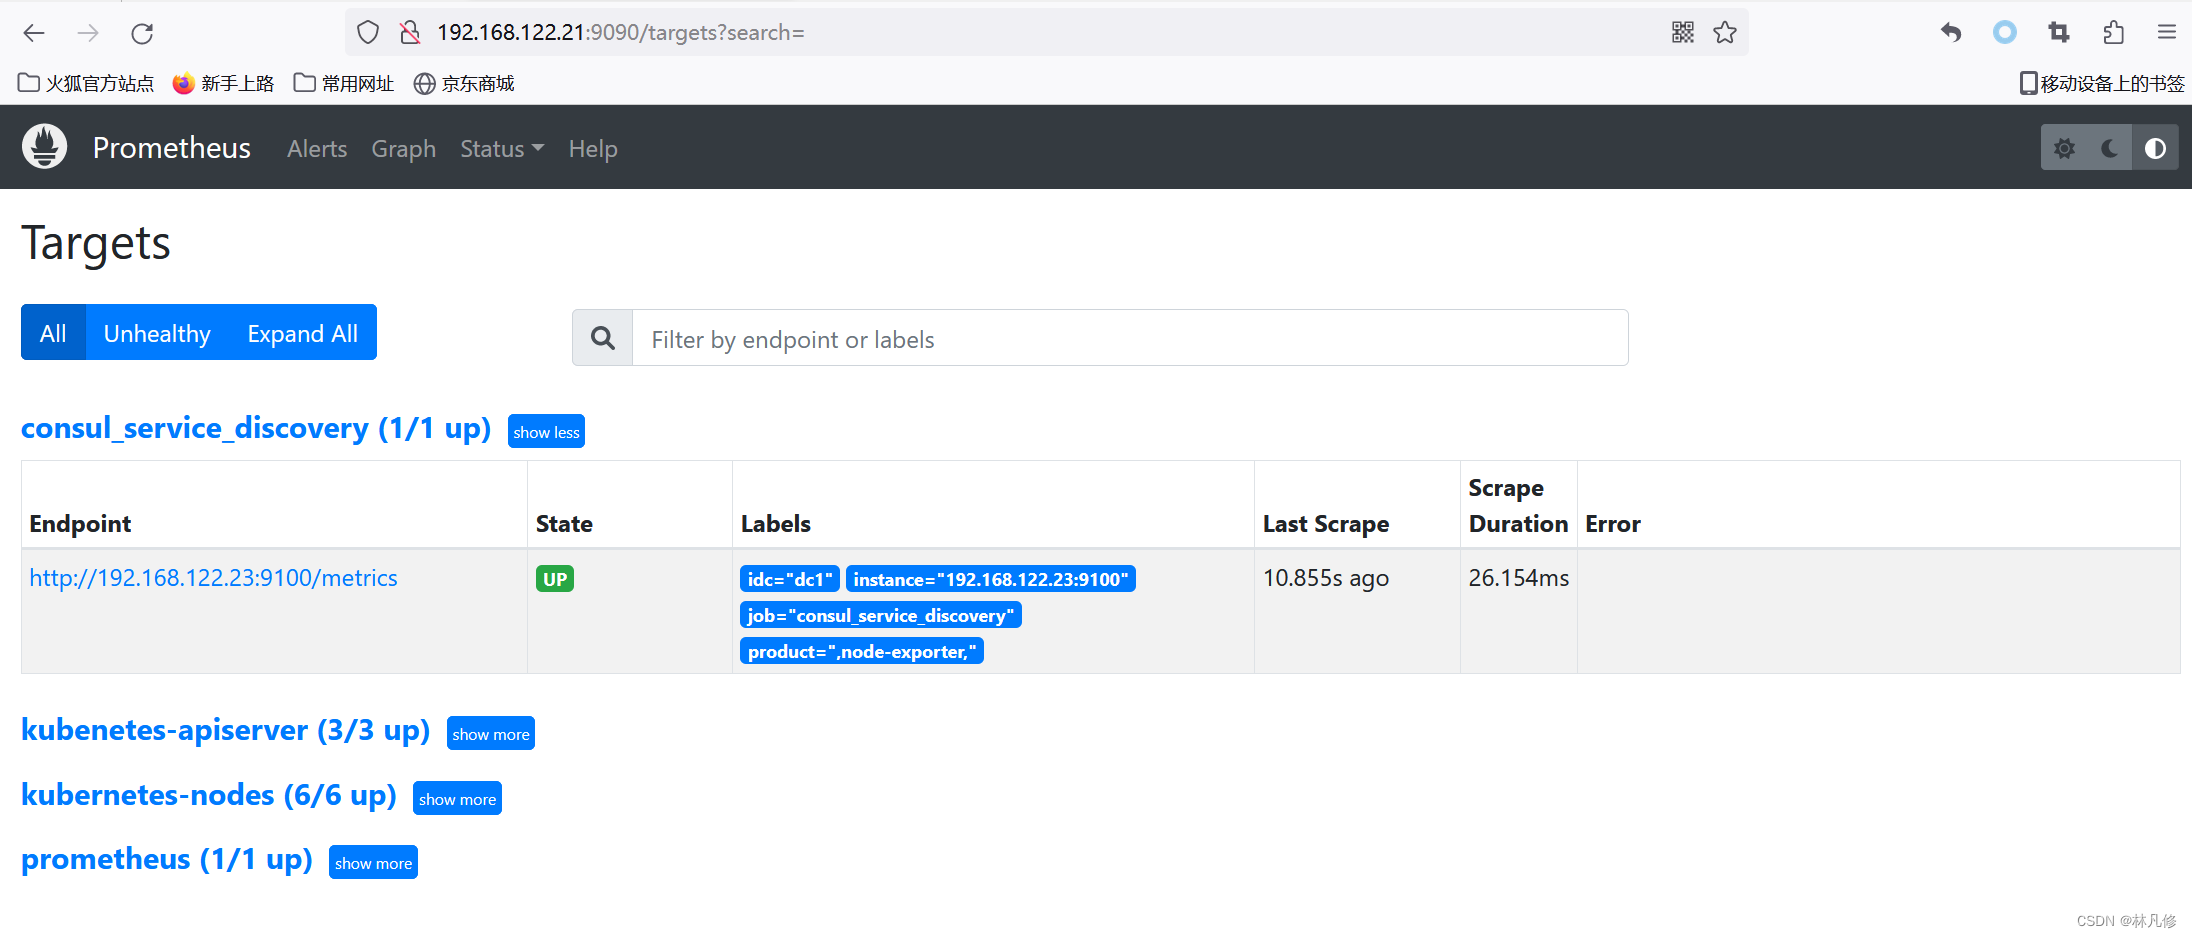Image resolution: width=2192 pixels, height=938 pixels.
Task: Click kubenetes-apiserver (3/3 up) heading
Action: point(225,731)
